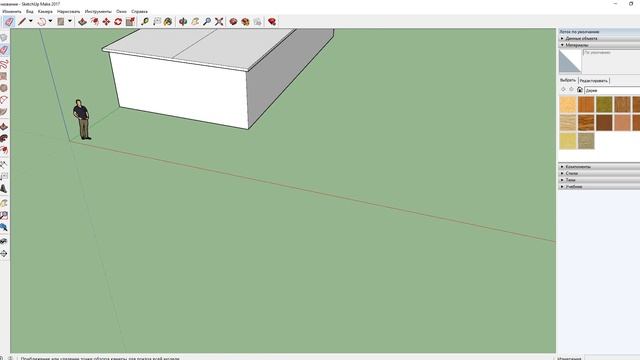Viewport: 640px width, 360px height.
Task: Select the Pie tool in left toolbar
Action: [x=4, y=112]
